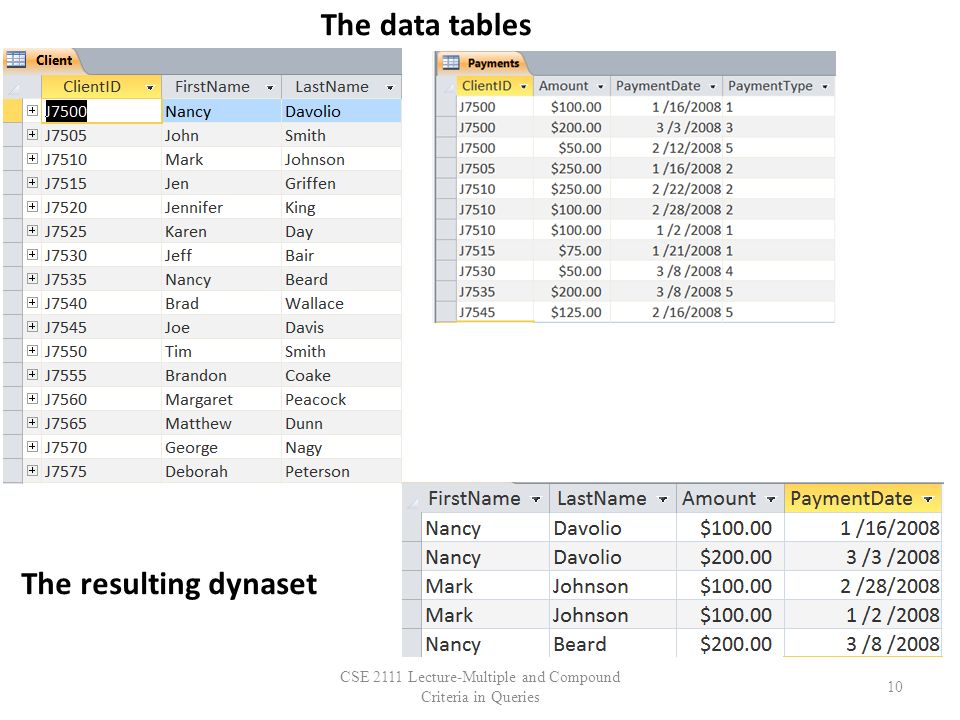Click Beard last name in dynaset results
The height and width of the screenshot is (720, 960).
(580, 644)
